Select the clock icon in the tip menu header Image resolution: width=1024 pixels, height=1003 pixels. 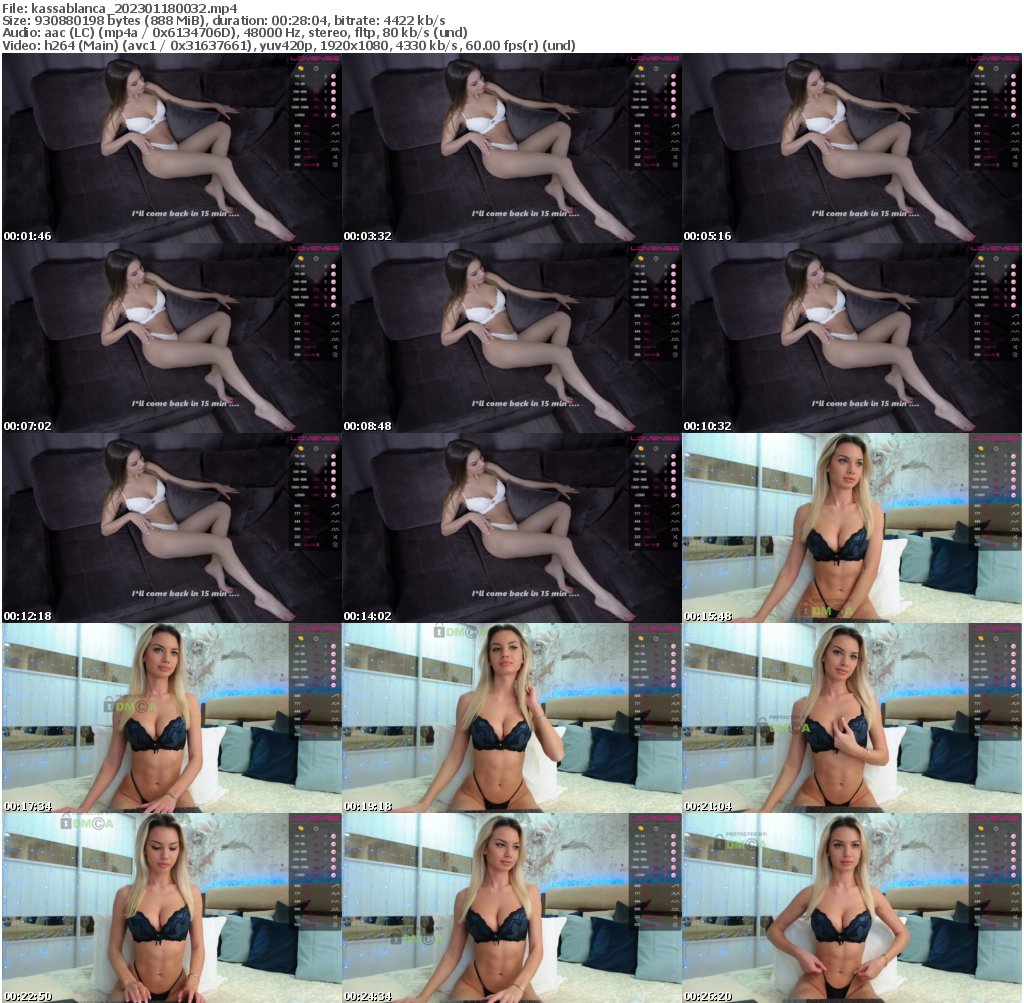[316, 68]
